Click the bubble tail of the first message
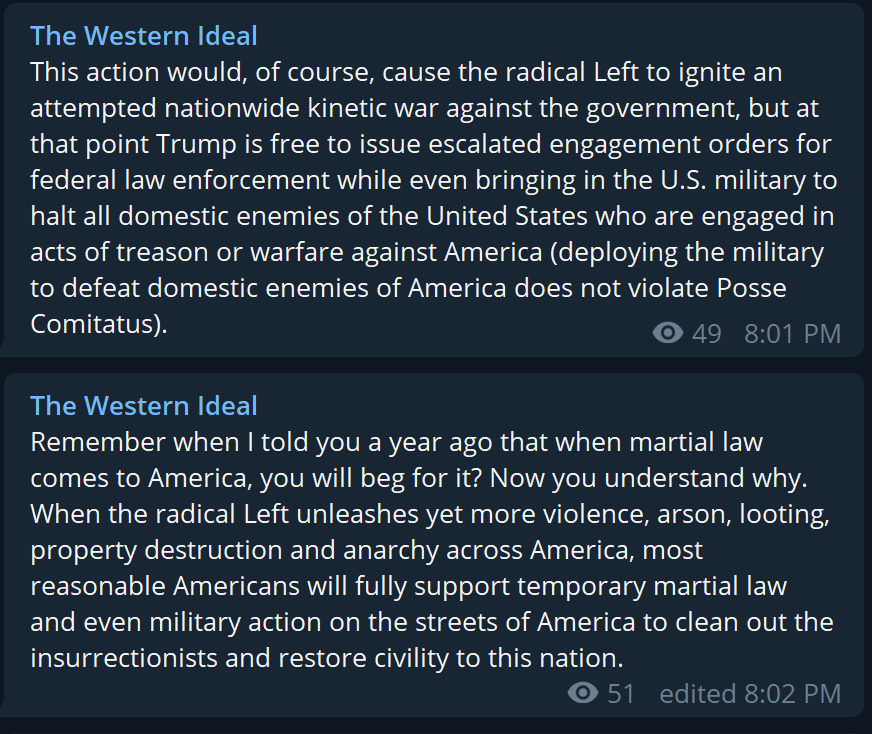This screenshot has width=872, height=734. pos(2,348)
